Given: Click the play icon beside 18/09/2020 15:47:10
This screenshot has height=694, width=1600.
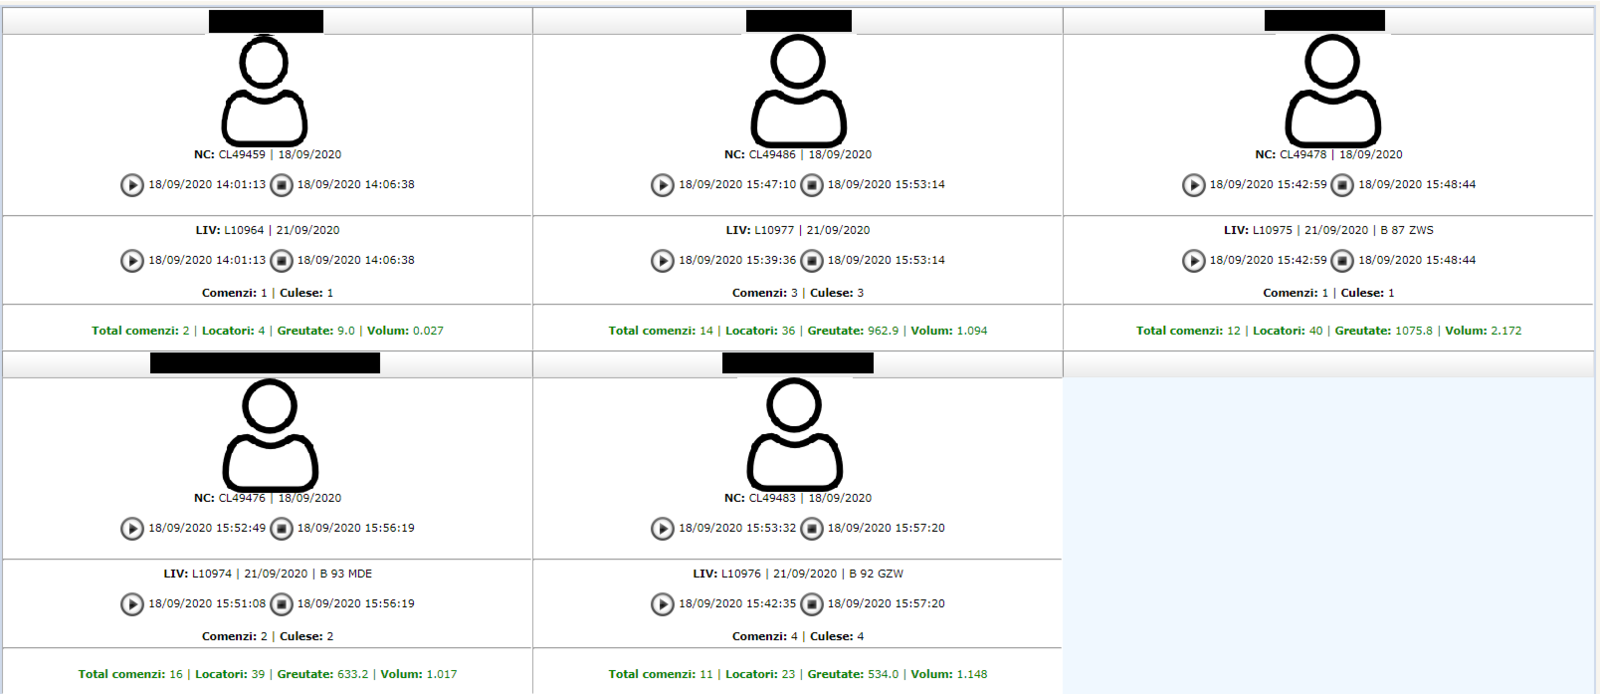Looking at the screenshot, I should click(662, 185).
